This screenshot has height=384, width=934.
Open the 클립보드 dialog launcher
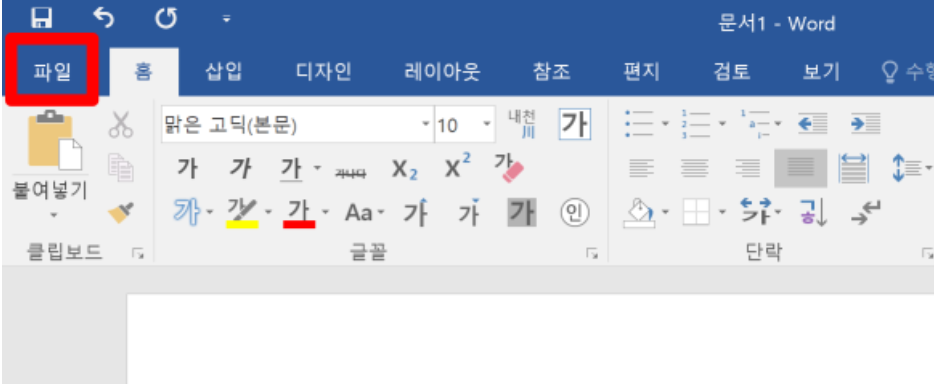tap(138, 254)
